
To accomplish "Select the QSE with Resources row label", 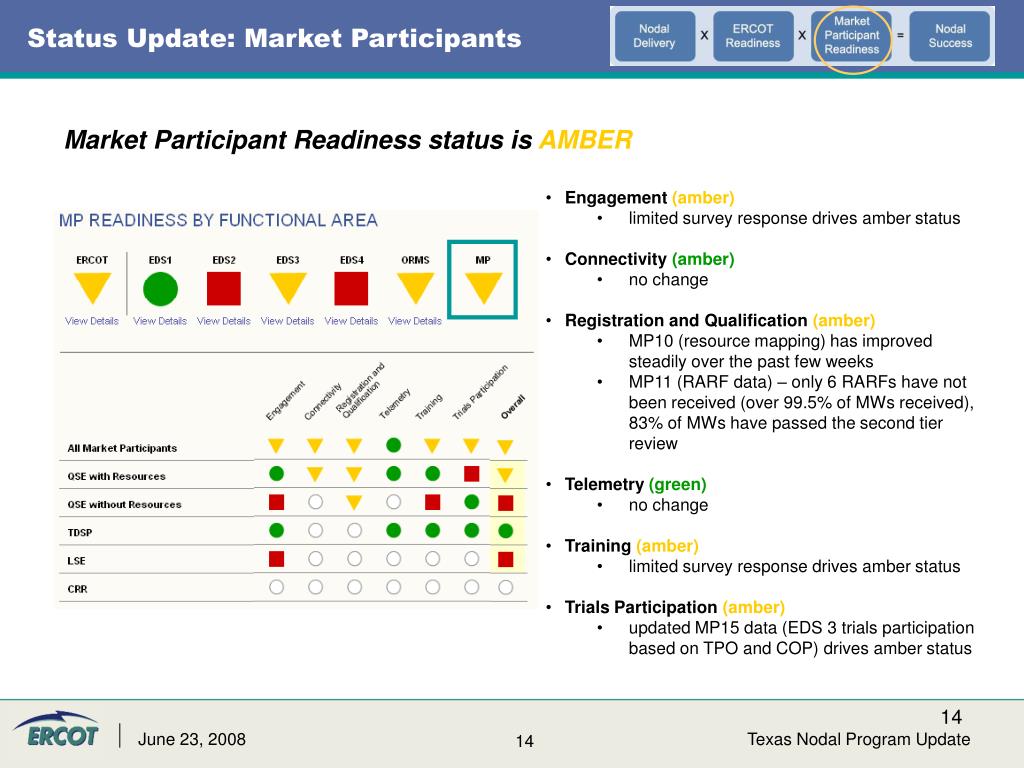I will click(x=116, y=476).
